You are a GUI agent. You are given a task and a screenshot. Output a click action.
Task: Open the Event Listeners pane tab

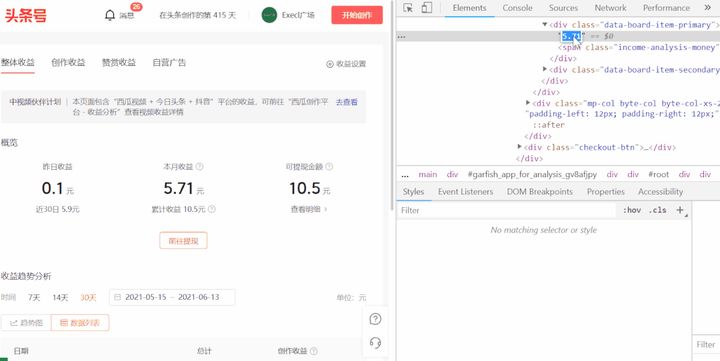465,192
